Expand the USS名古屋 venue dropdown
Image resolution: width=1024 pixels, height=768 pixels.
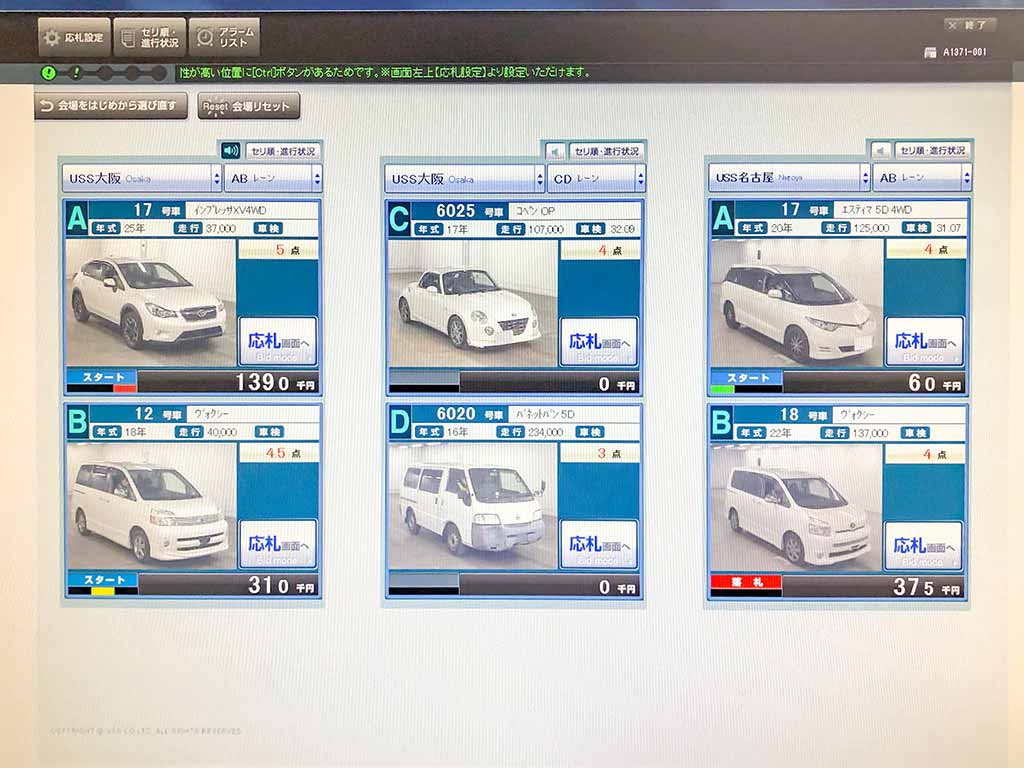[789, 178]
